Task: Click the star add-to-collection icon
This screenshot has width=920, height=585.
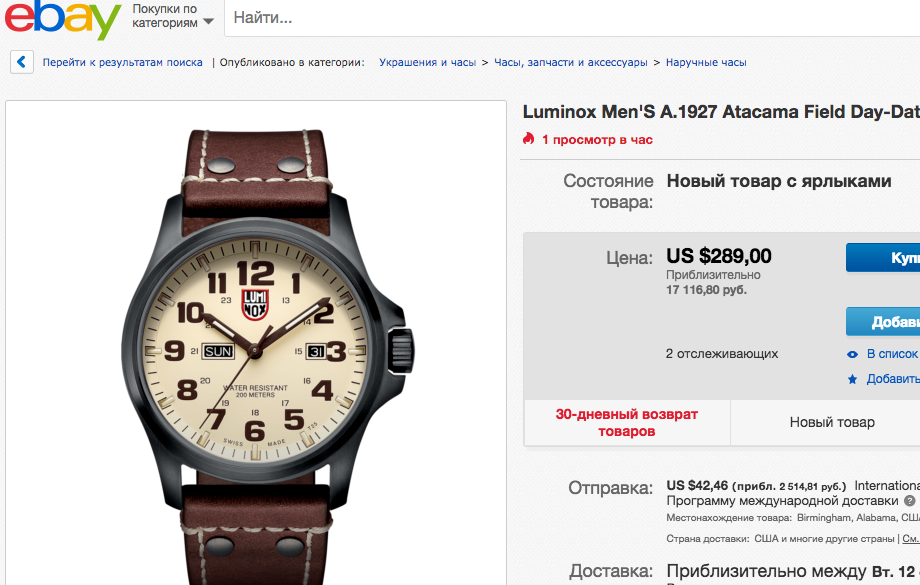Action: [852, 379]
